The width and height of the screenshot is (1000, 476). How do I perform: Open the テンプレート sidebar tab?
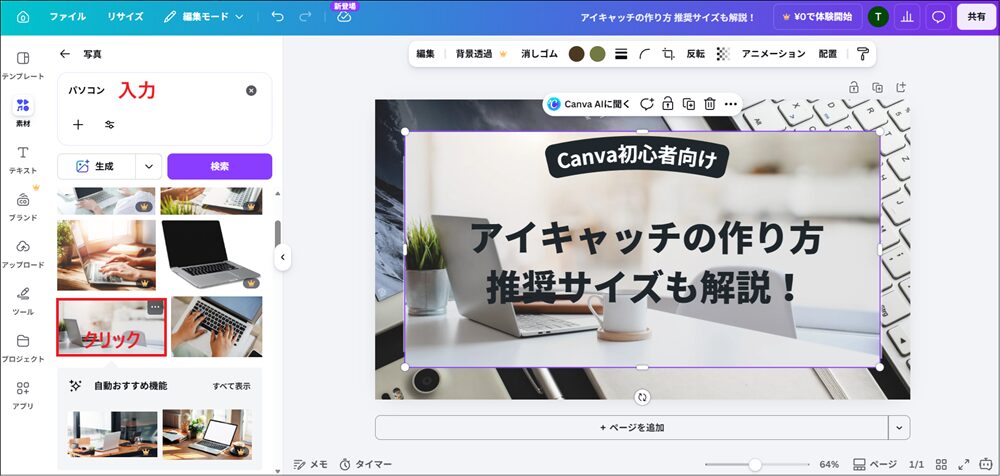coord(23,65)
